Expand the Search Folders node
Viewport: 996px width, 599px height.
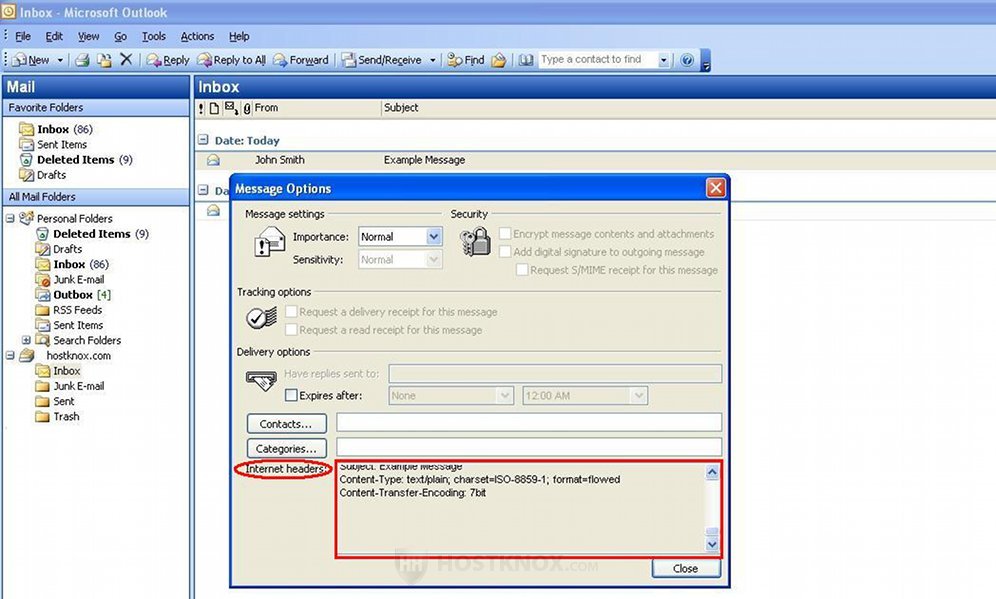click(x=26, y=340)
